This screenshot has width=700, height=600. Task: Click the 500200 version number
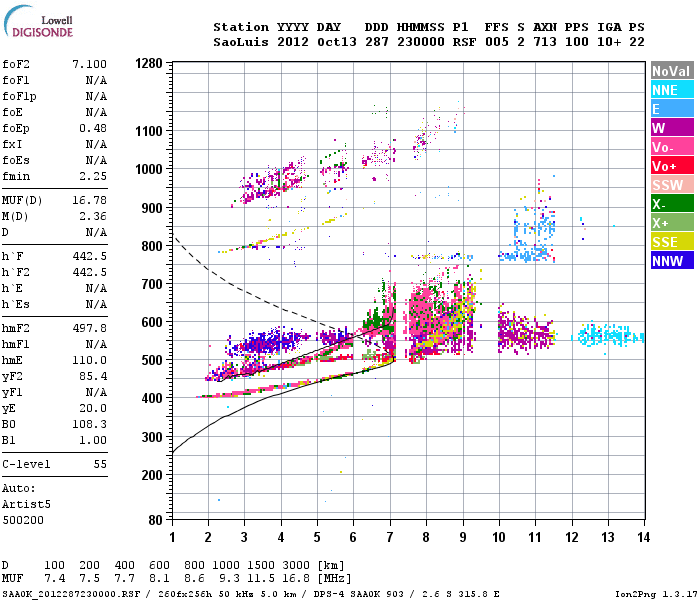pyautogui.click(x=23, y=521)
